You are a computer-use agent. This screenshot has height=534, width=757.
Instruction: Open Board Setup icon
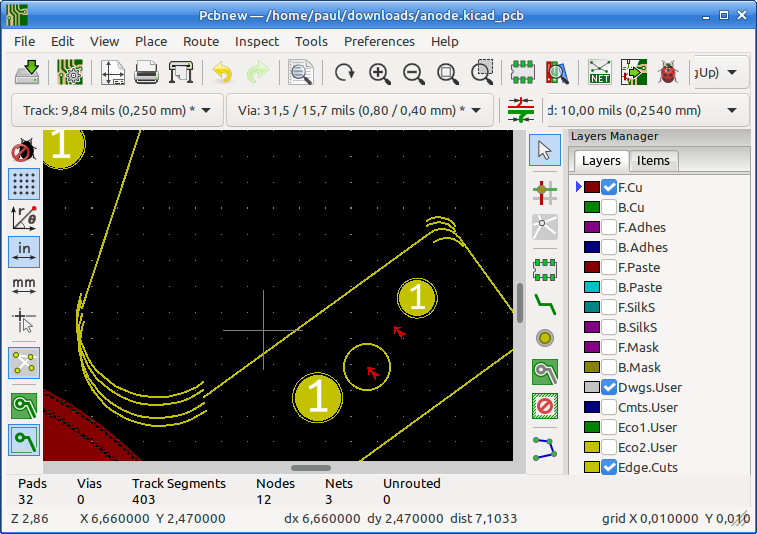pos(70,73)
